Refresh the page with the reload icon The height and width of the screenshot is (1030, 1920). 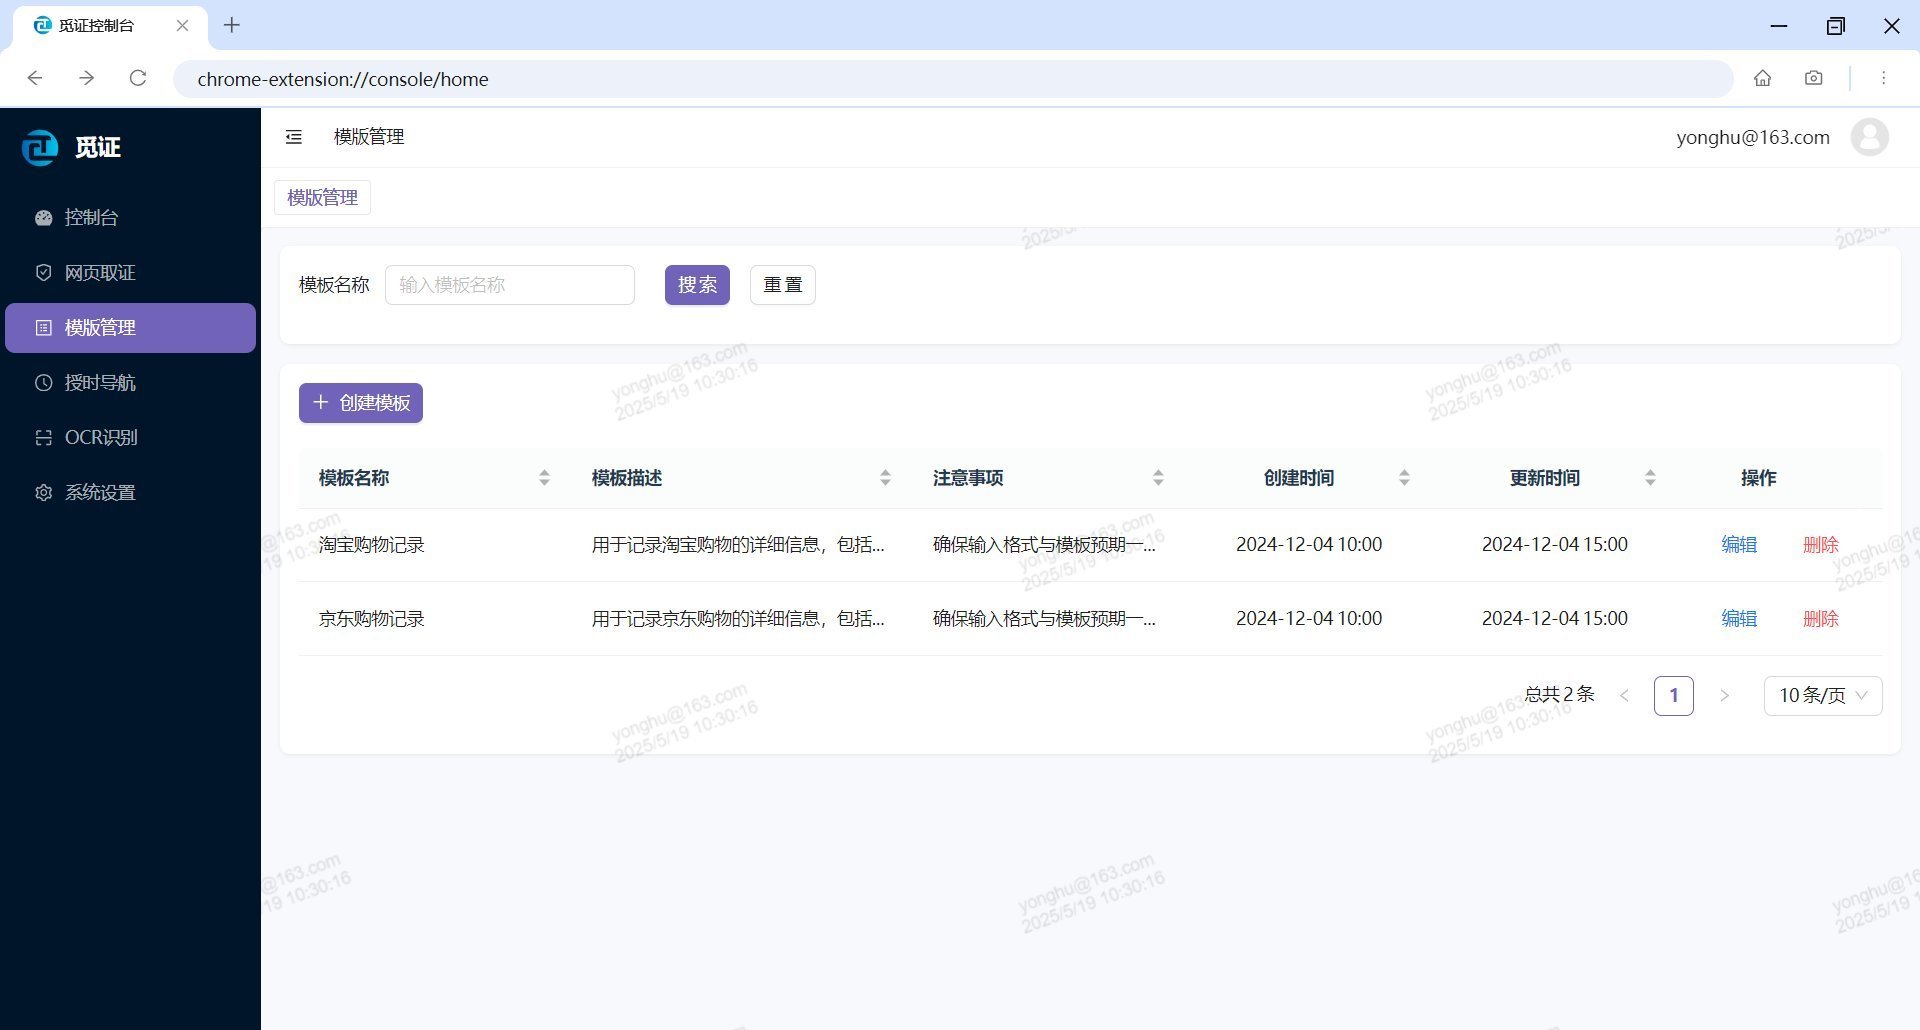coord(137,78)
